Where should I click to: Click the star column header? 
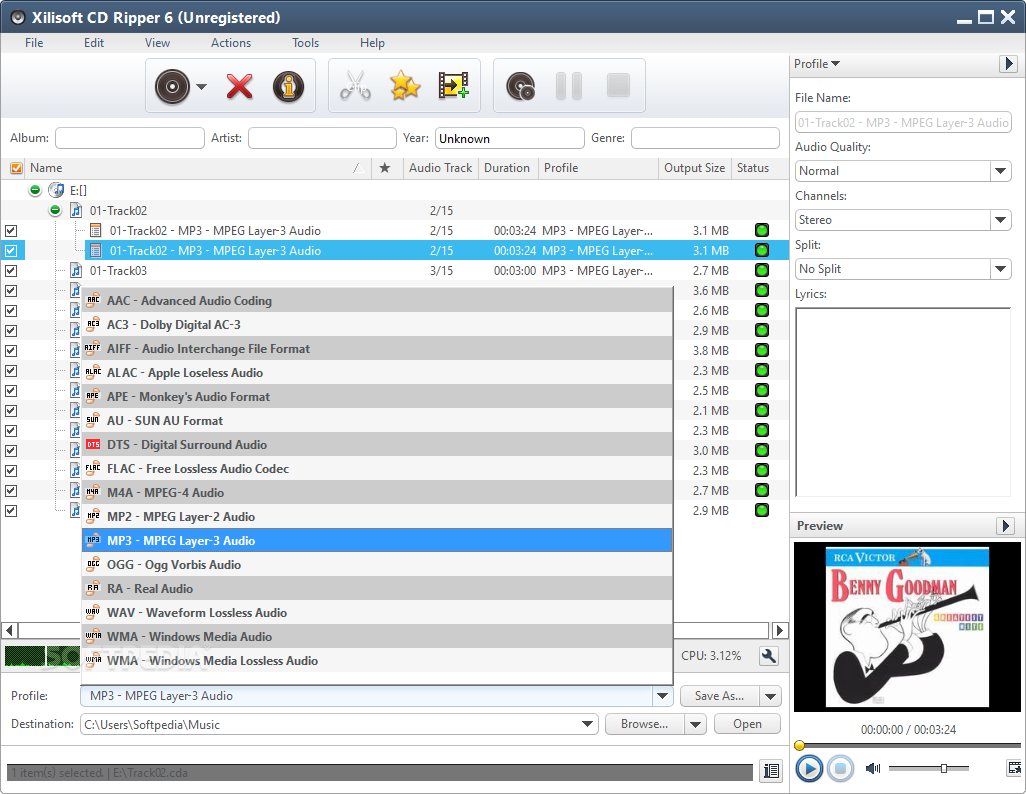385,168
